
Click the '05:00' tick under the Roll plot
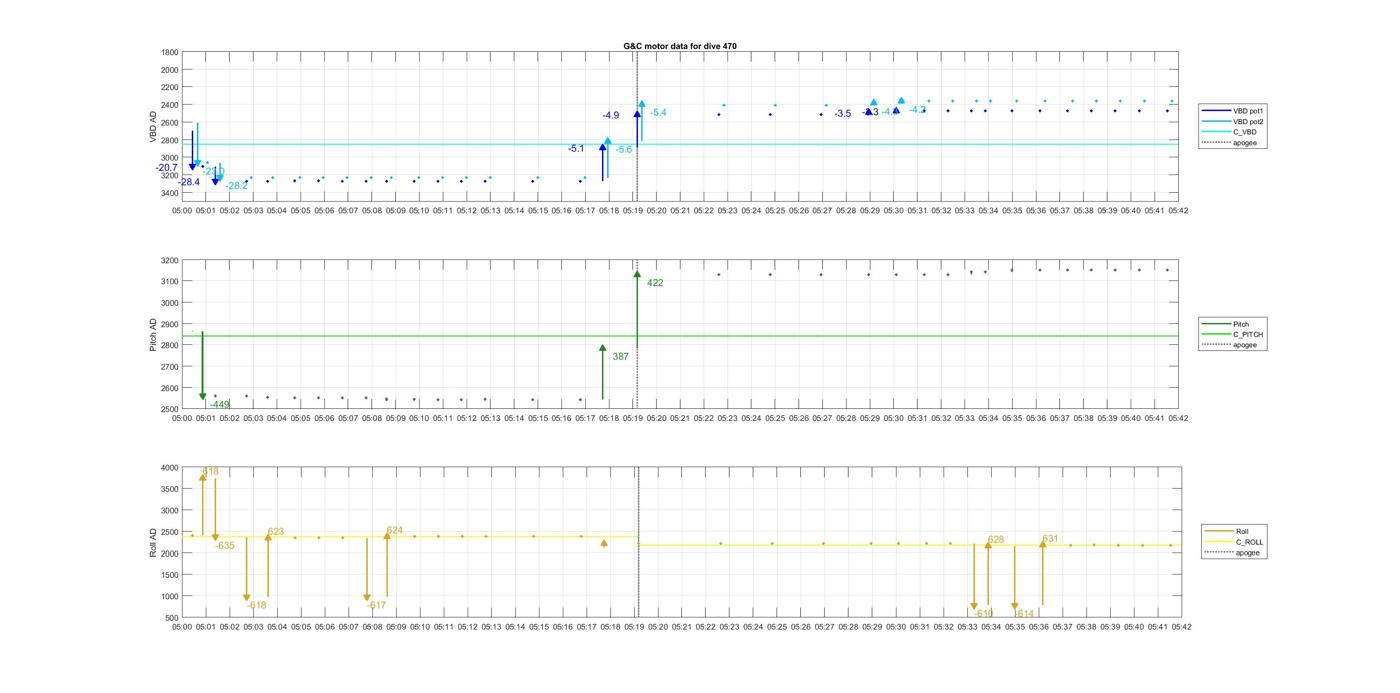pos(182,627)
